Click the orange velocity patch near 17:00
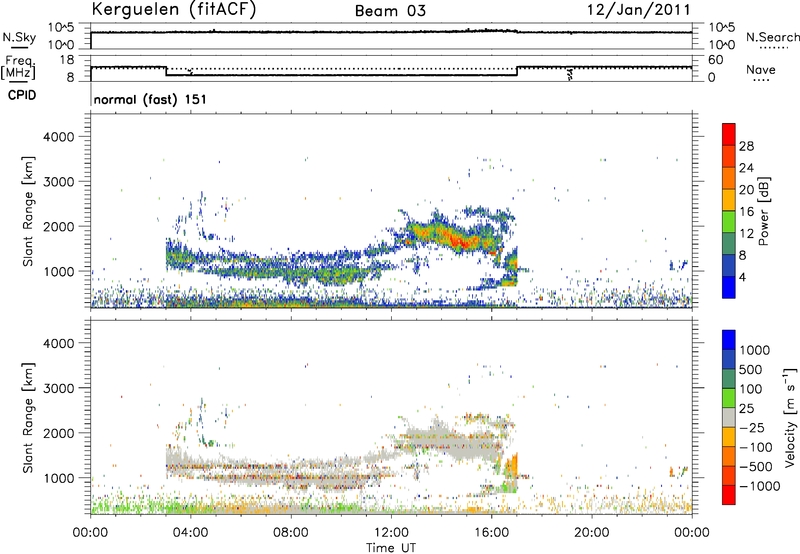Viewport: 800px width, 554px height. tap(512, 466)
